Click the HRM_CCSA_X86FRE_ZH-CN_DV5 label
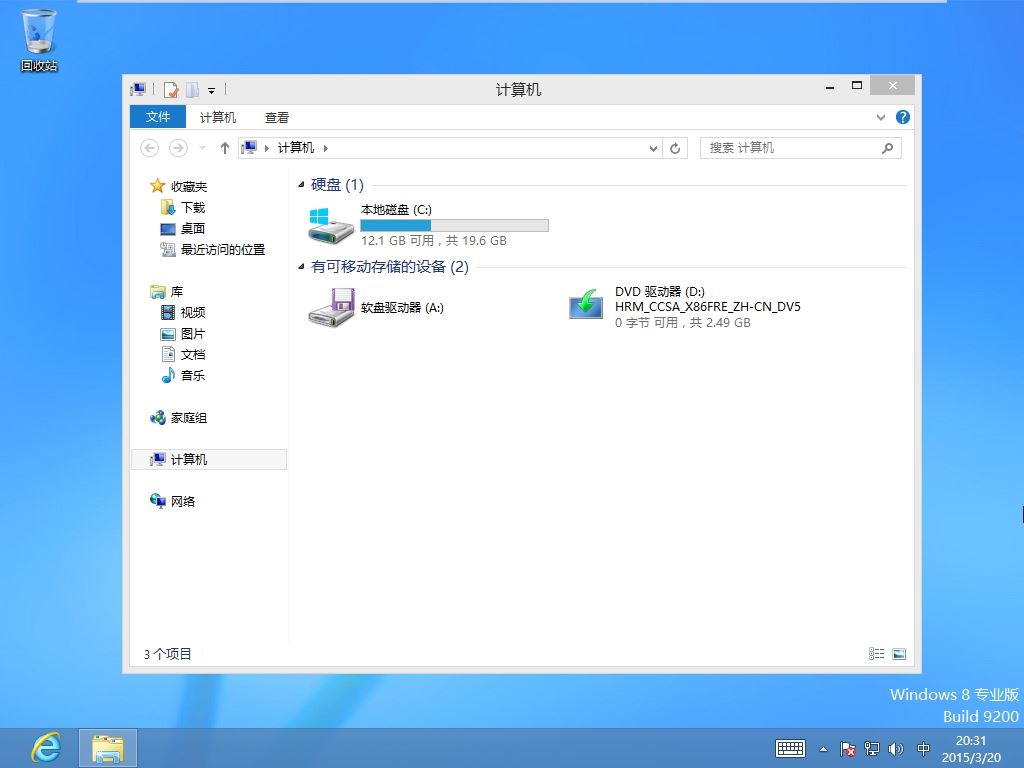The image size is (1024, 768). [x=708, y=307]
